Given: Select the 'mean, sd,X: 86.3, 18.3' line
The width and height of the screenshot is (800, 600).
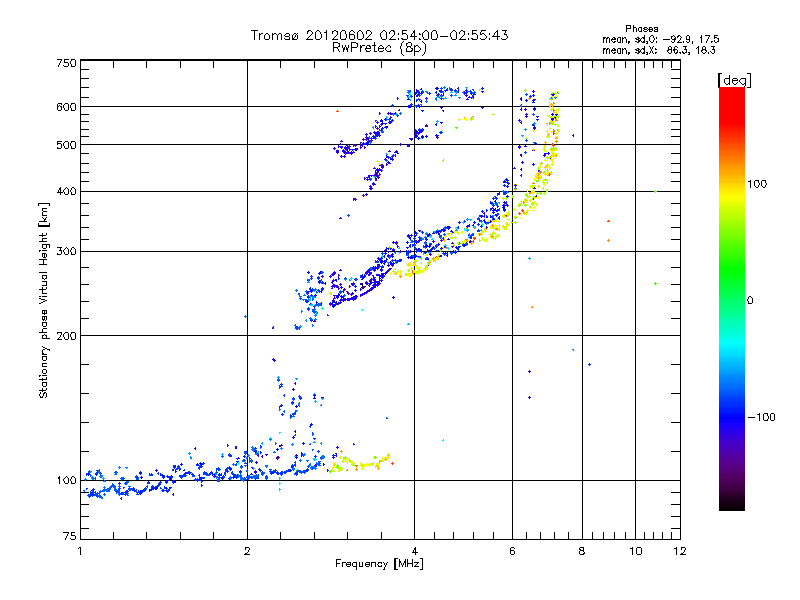Looking at the screenshot, I should (x=659, y=50).
